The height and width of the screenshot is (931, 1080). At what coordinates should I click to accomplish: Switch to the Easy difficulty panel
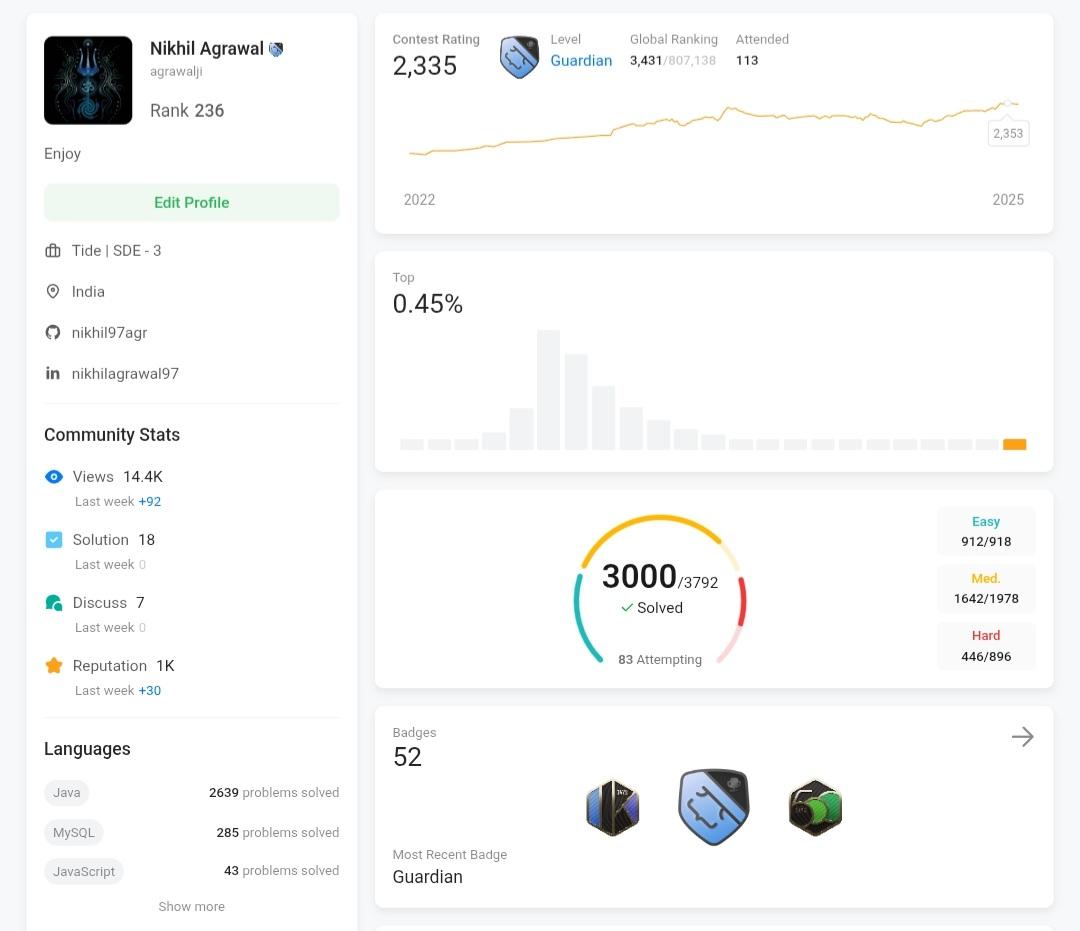(986, 531)
